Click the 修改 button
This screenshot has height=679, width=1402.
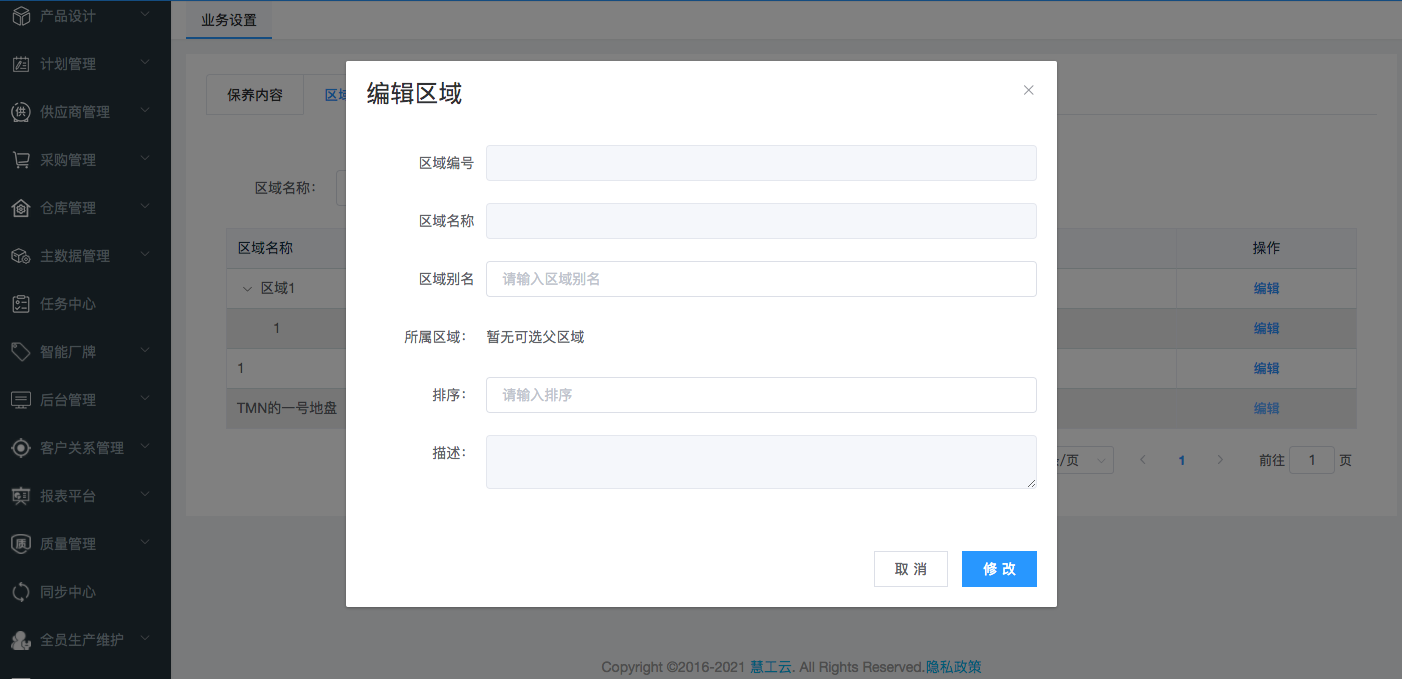tap(999, 569)
